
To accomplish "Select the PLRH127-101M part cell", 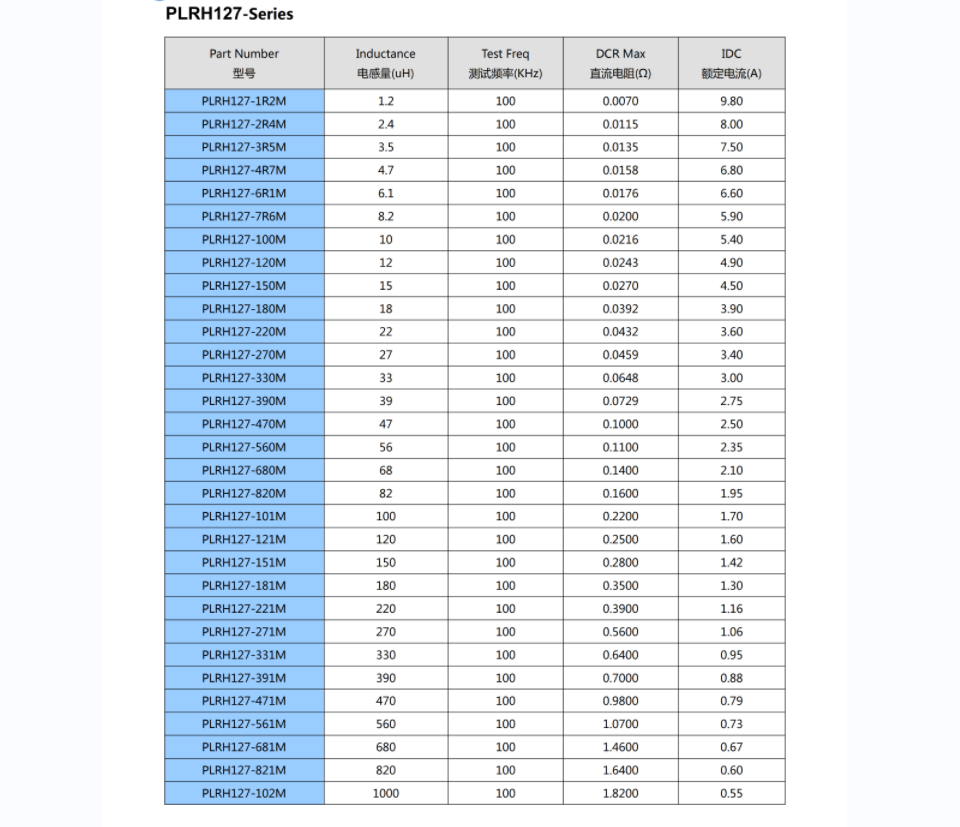I will click(244, 517).
